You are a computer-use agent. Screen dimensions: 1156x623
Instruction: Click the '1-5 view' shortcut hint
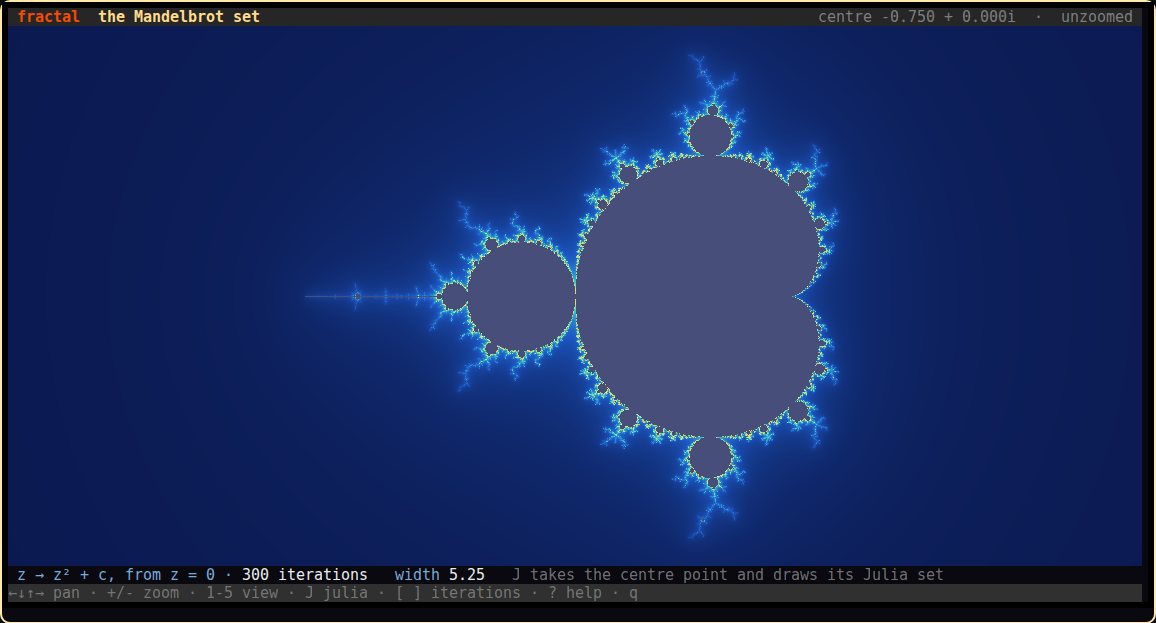pos(242,593)
